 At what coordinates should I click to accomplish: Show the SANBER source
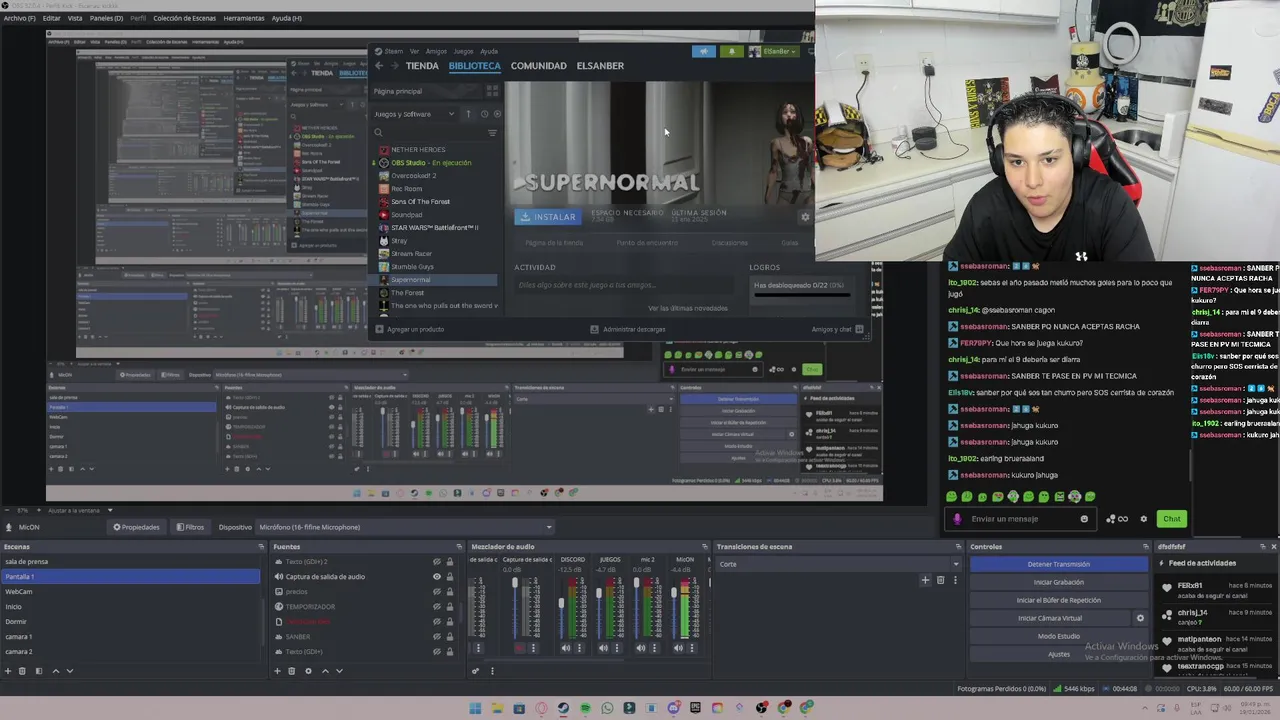(436, 637)
